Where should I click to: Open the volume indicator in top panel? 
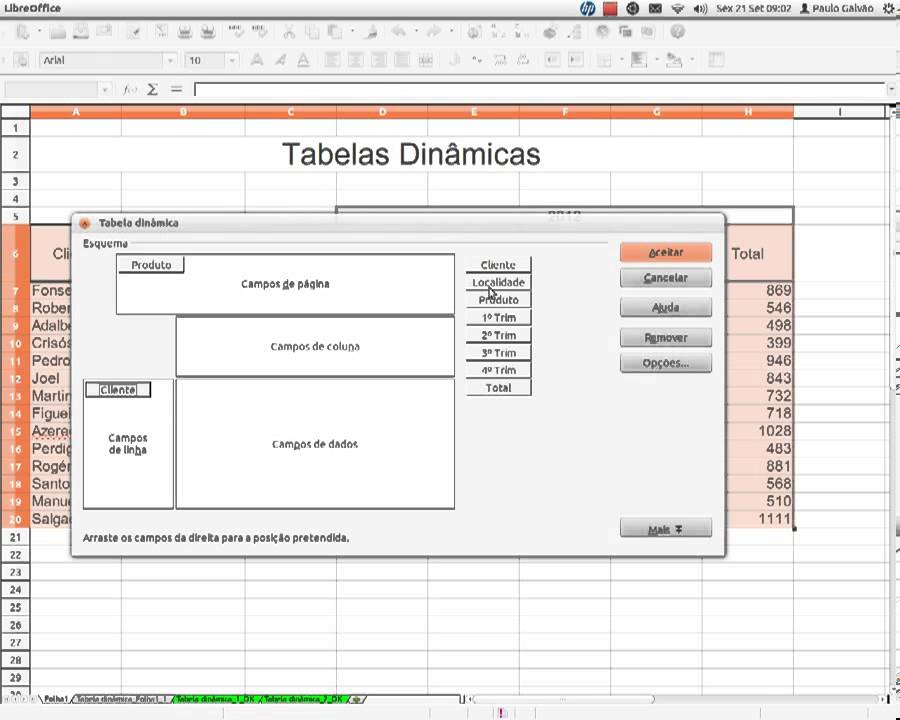click(700, 9)
